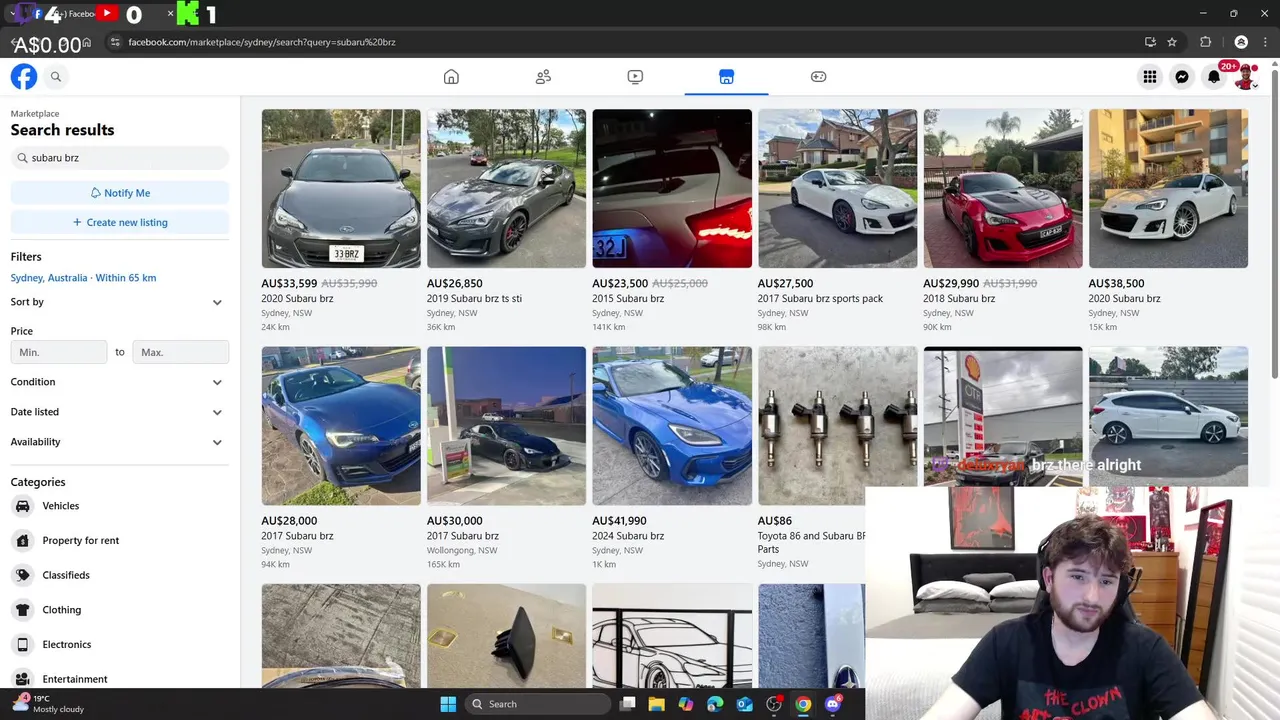Select the Electronics category icon

pyautogui.click(x=23, y=645)
